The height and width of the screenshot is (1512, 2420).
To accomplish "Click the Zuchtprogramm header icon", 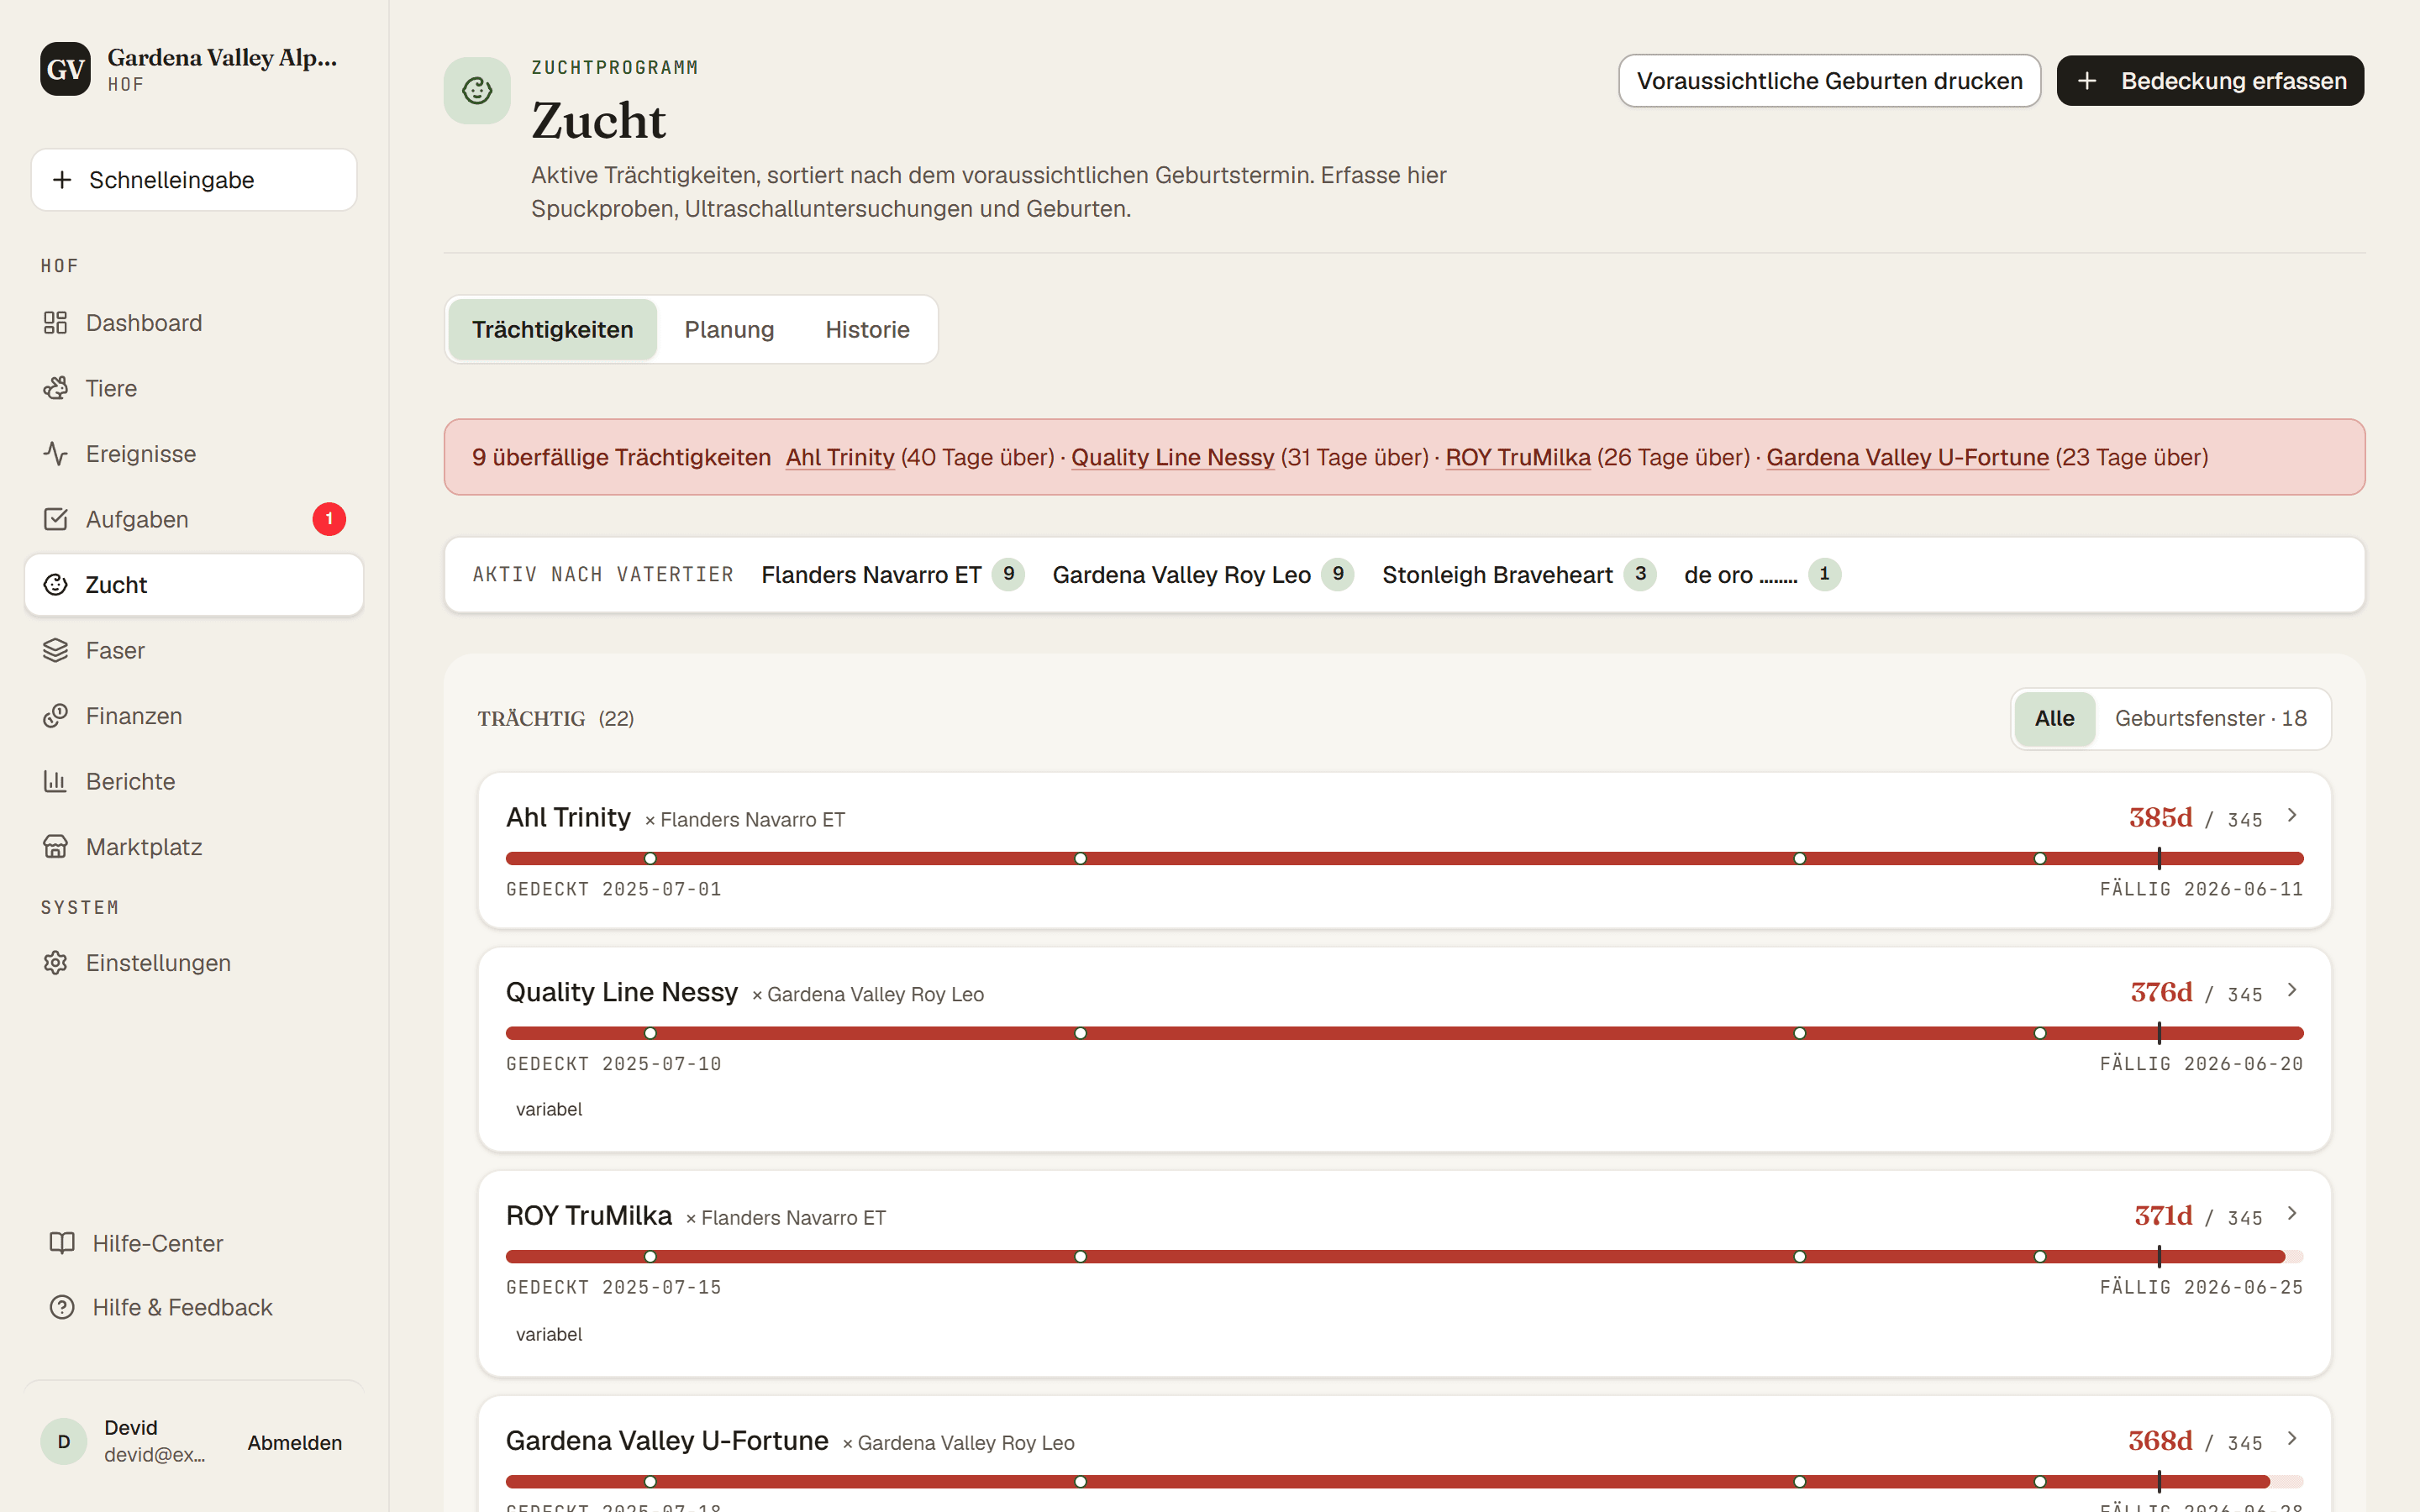I will [x=477, y=91].
